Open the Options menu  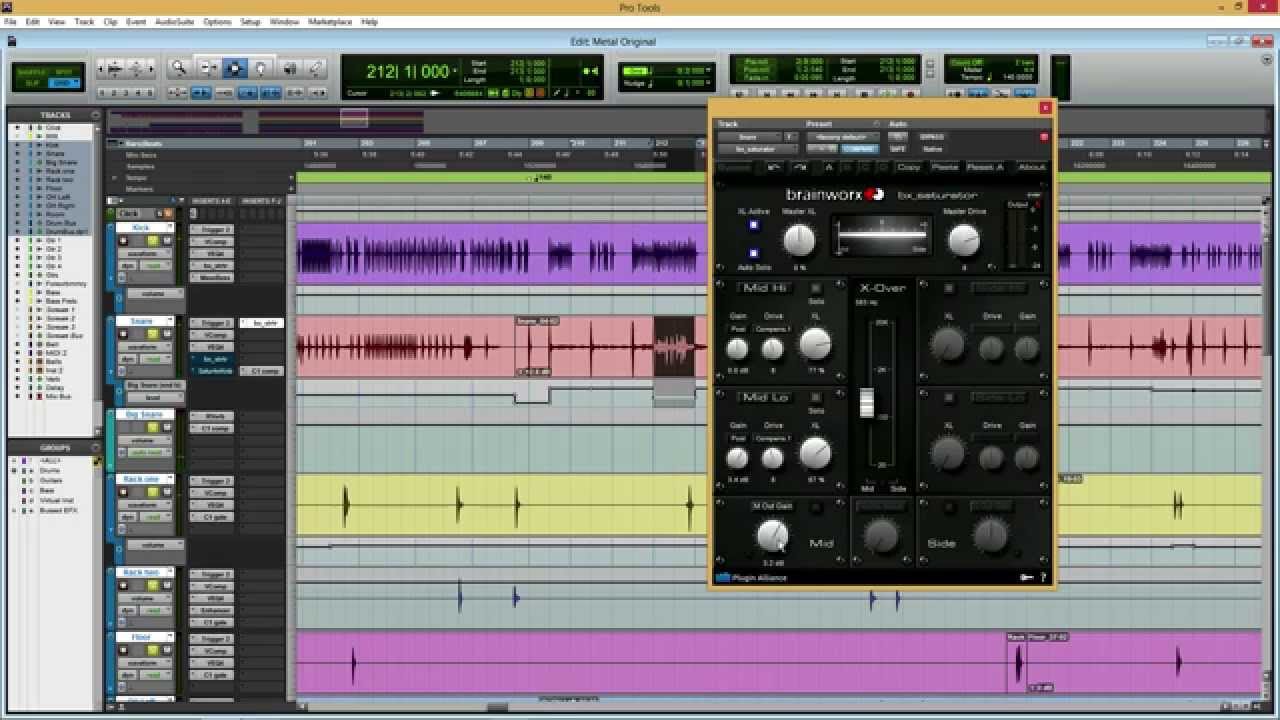(217, 21)
